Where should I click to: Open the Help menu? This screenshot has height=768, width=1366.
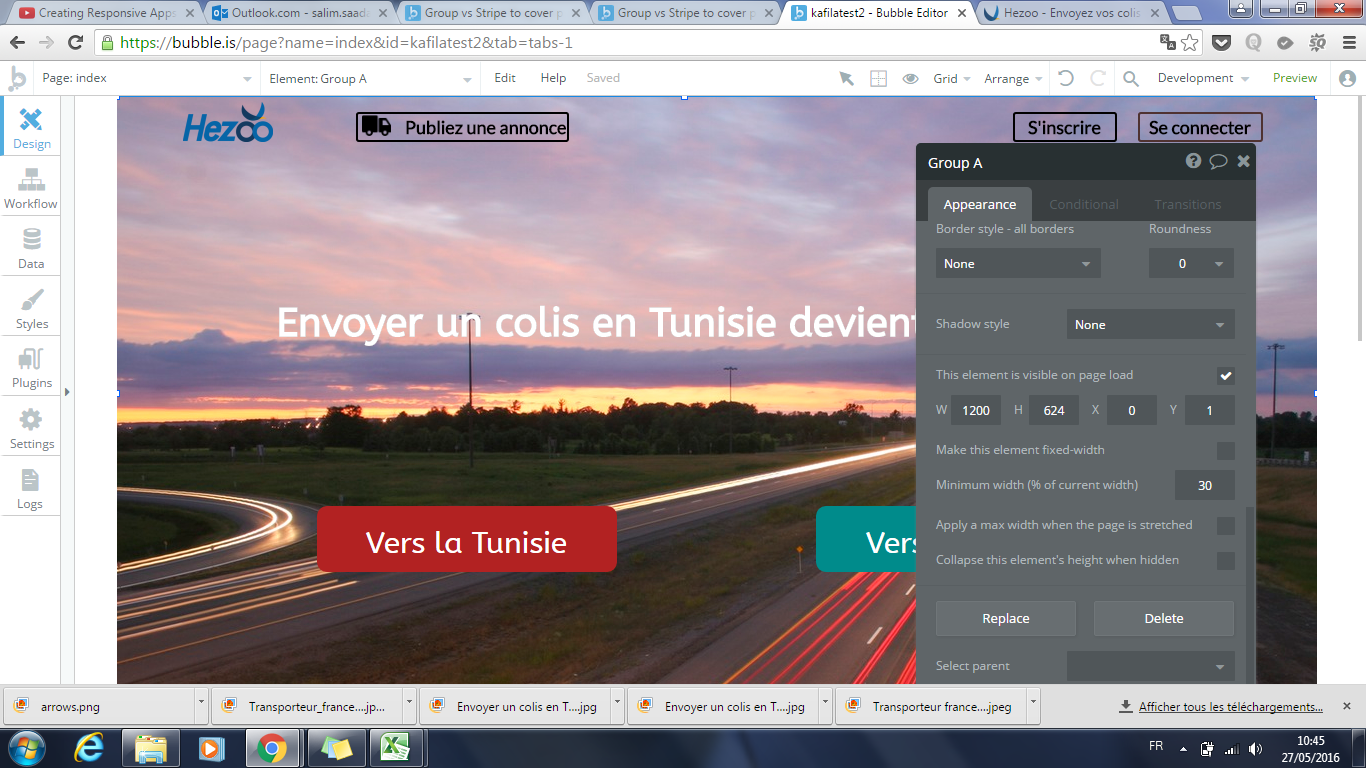(x=553, y=78)
